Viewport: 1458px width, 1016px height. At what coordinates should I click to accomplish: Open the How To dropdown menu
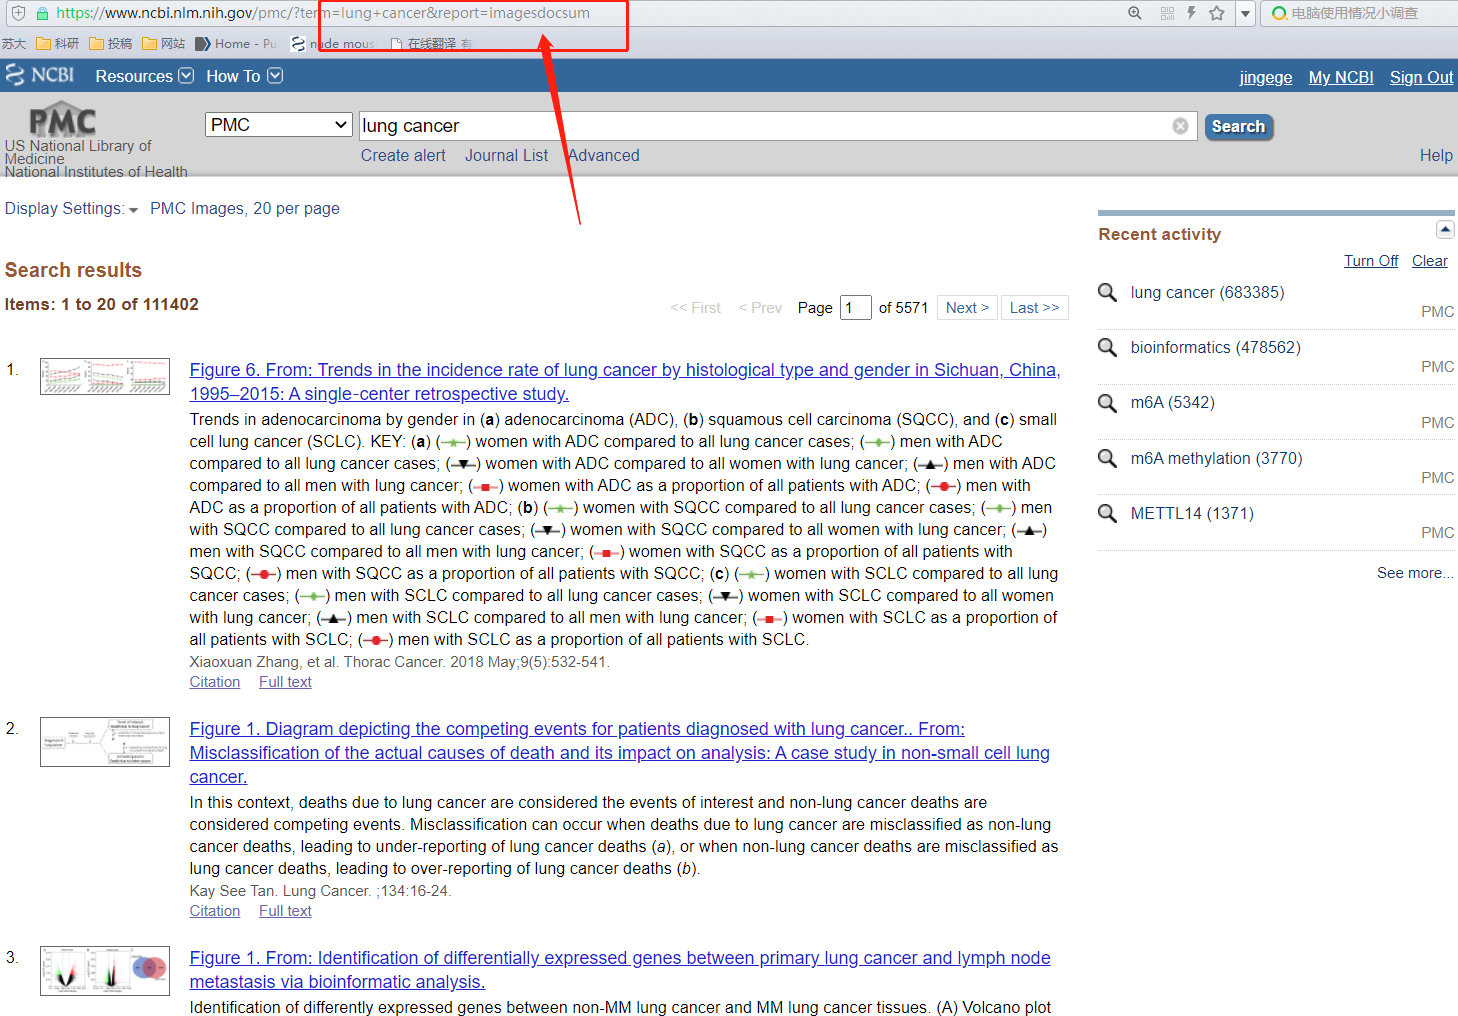point(244,76)
